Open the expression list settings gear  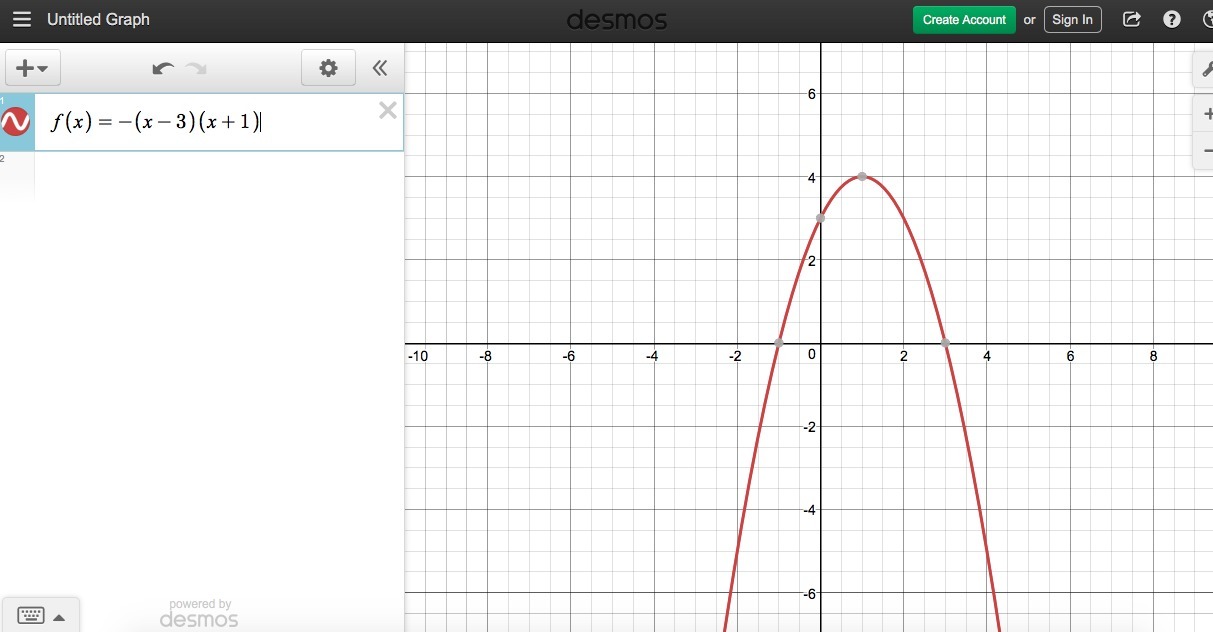[x=328, y=68]
